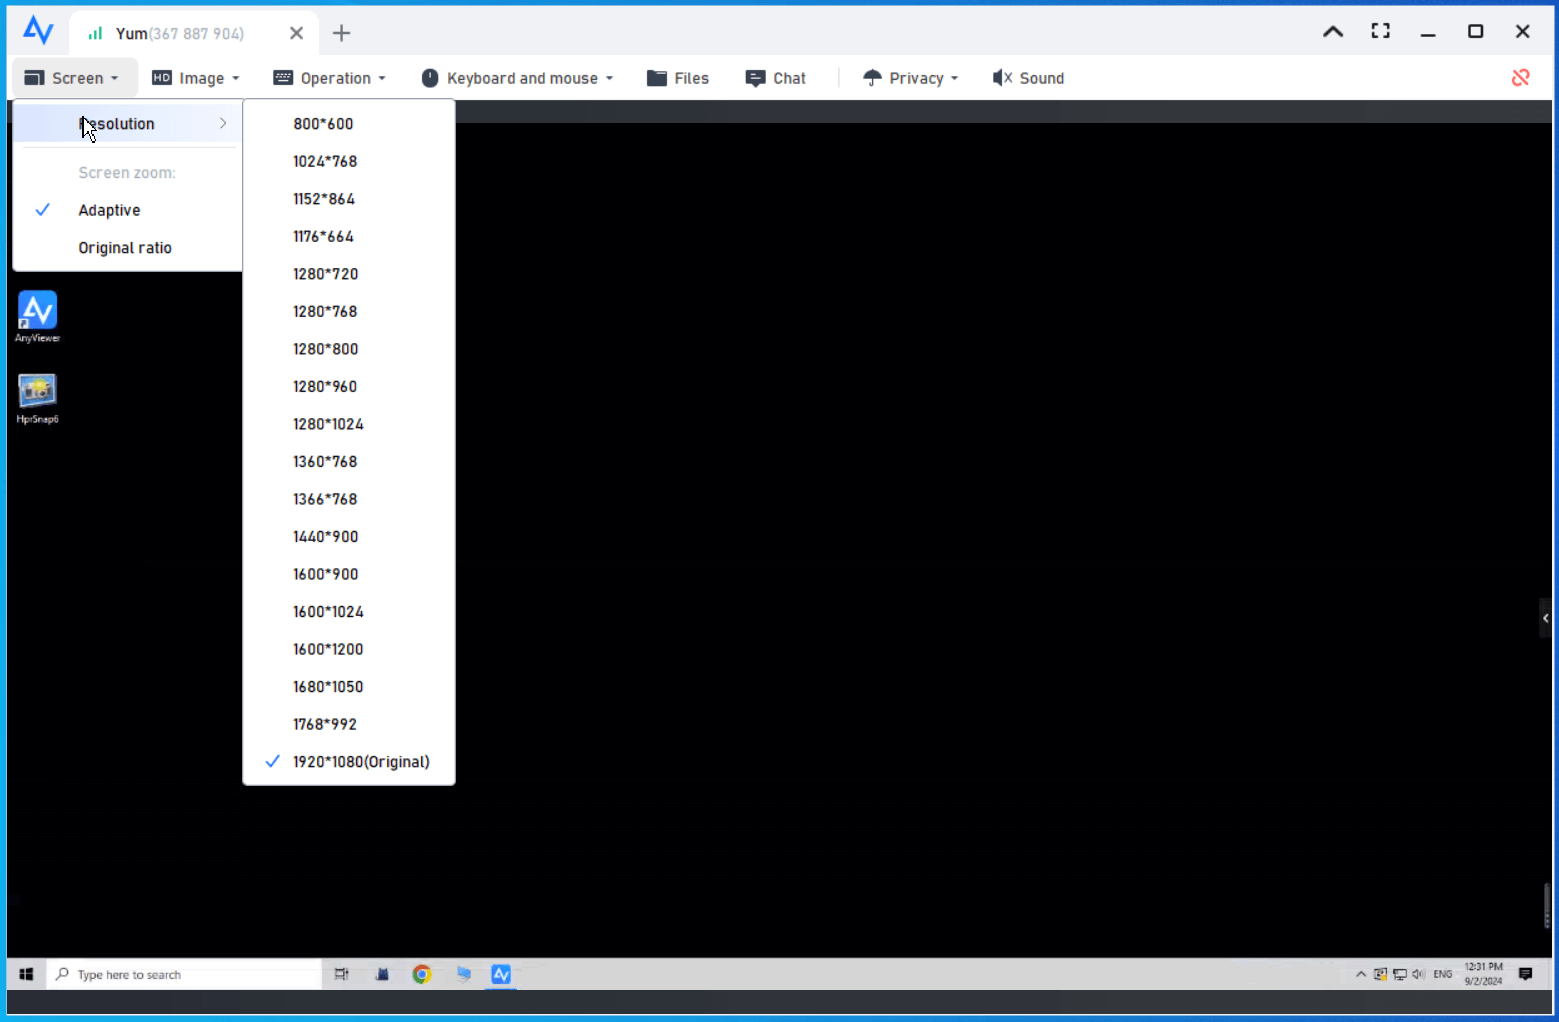Click the dark bag icon left of Chrome

click(x=382, y=974)
